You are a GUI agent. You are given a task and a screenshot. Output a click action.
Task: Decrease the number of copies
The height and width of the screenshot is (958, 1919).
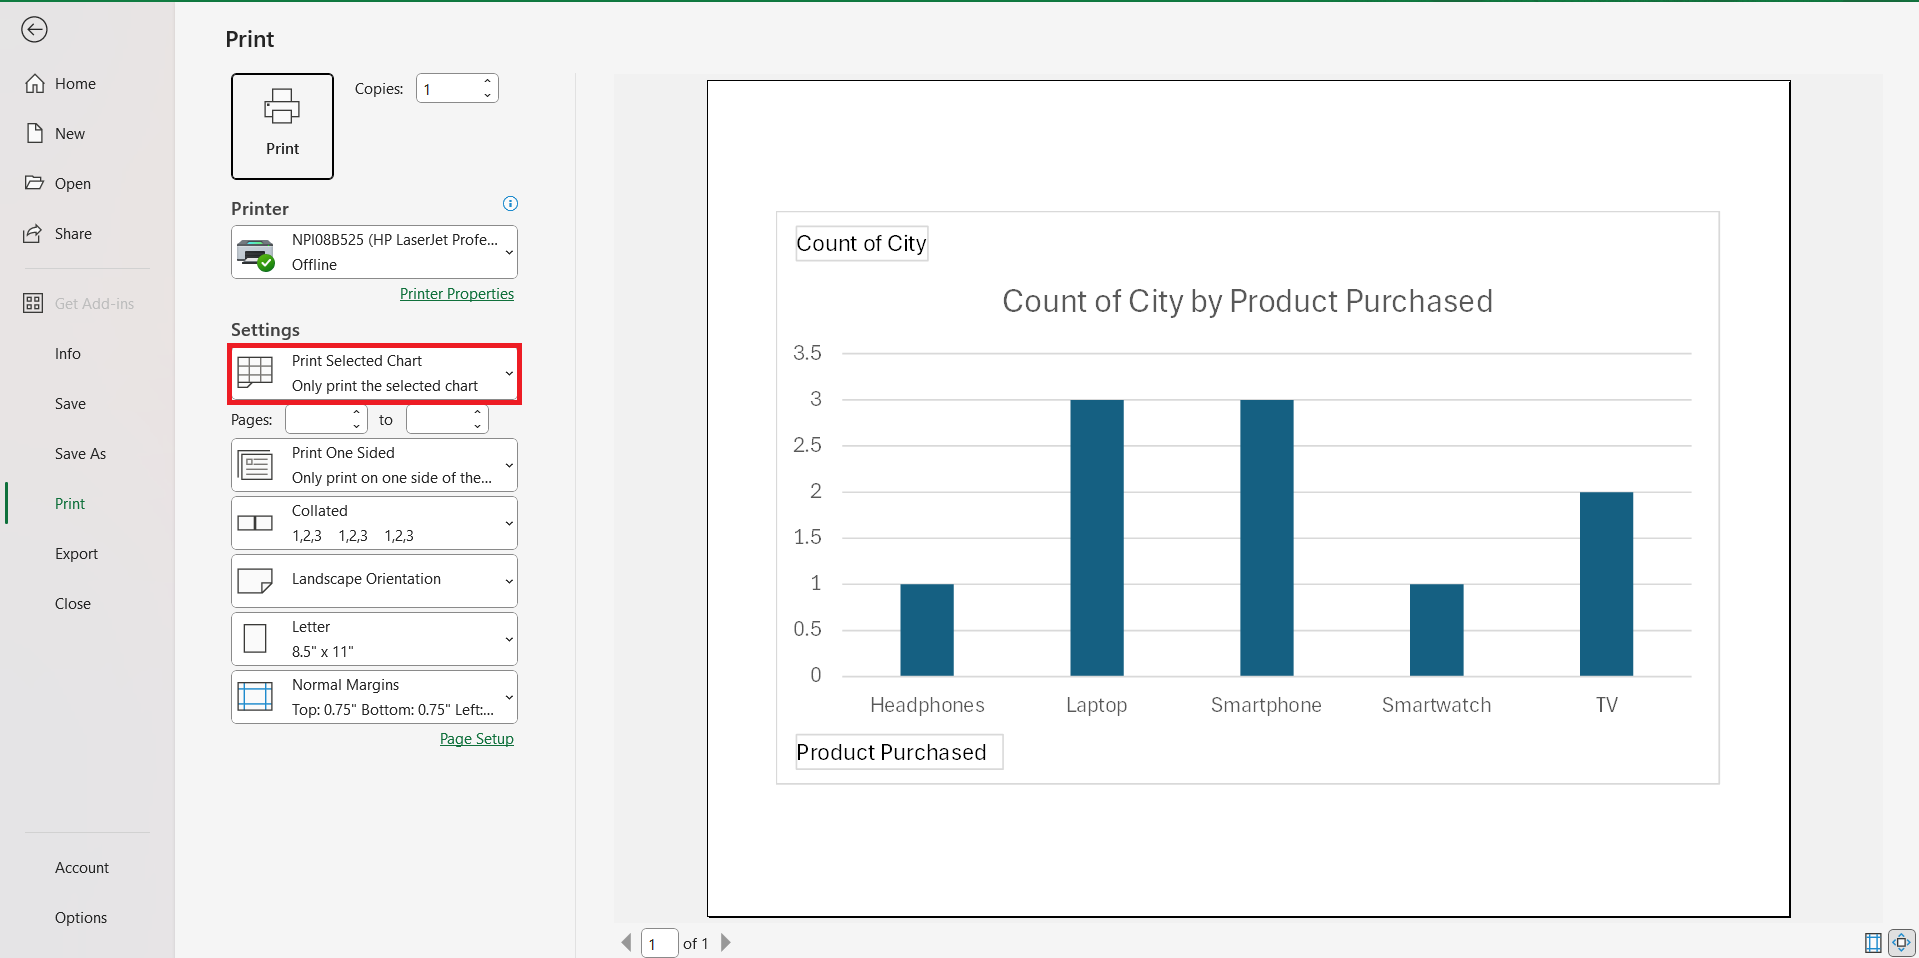coord(487,95)
